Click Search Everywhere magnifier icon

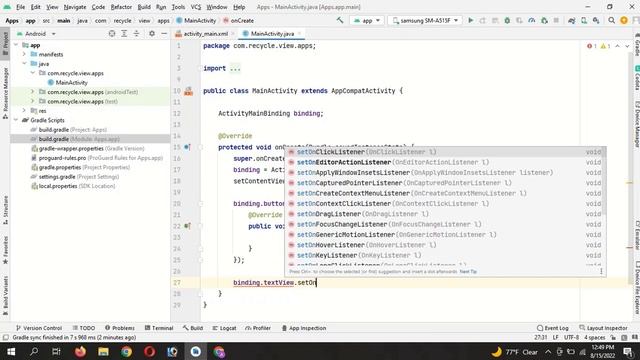click(x=611, y=20)
